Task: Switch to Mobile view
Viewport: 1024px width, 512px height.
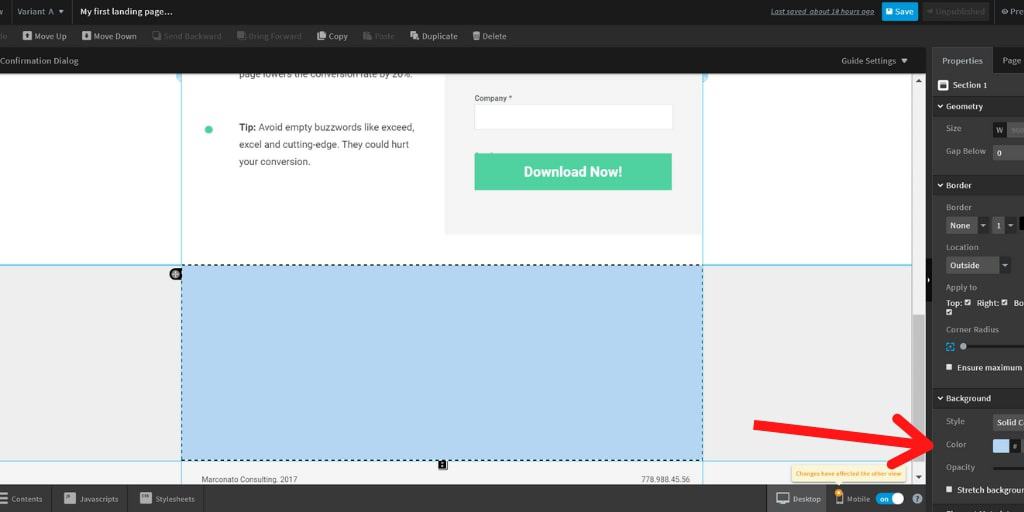Action: pyautogui.click(x=852, y=499)
